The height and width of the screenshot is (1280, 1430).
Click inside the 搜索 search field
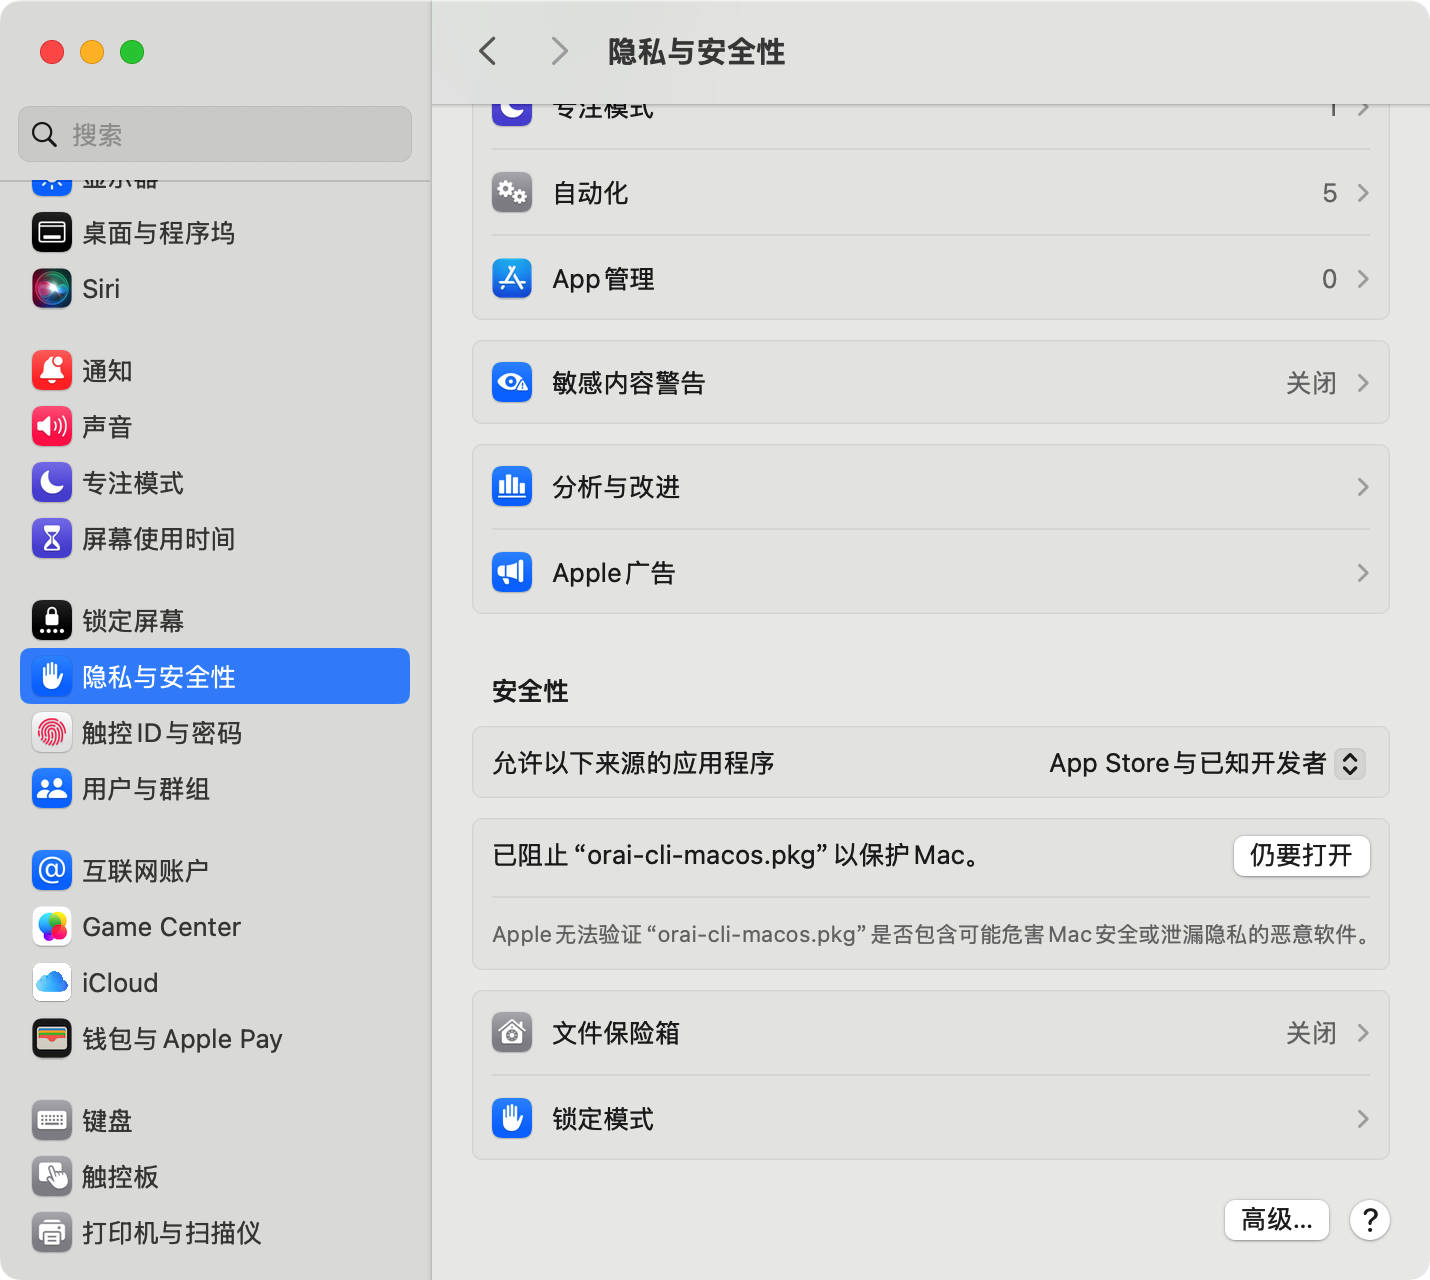(x=213, y=133)
